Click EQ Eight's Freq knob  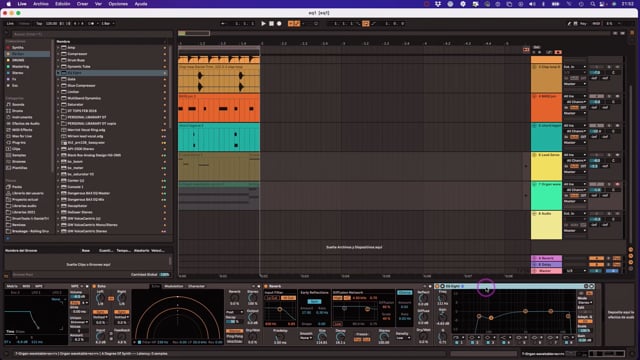pyautogui.click(x=442, y=298)
